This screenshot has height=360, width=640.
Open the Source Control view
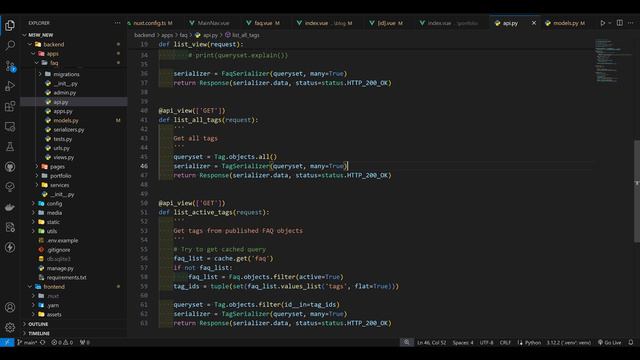point(10,66)
